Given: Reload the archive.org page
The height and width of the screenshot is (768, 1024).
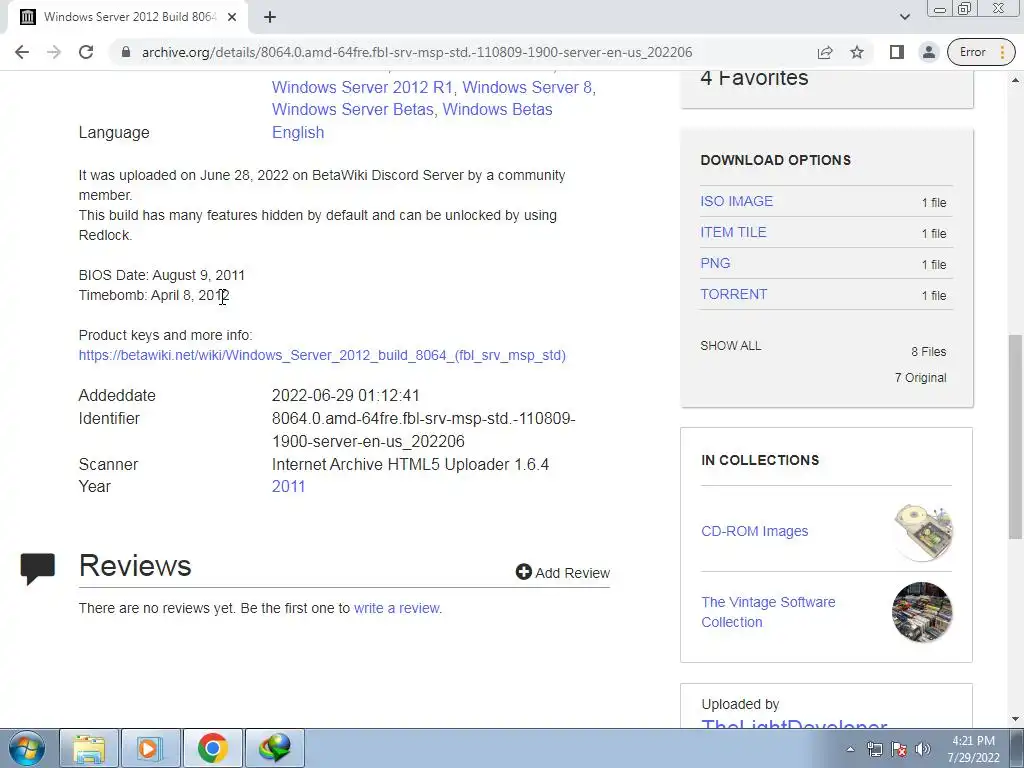Looking at the screenshot, I should pos(86,52).
